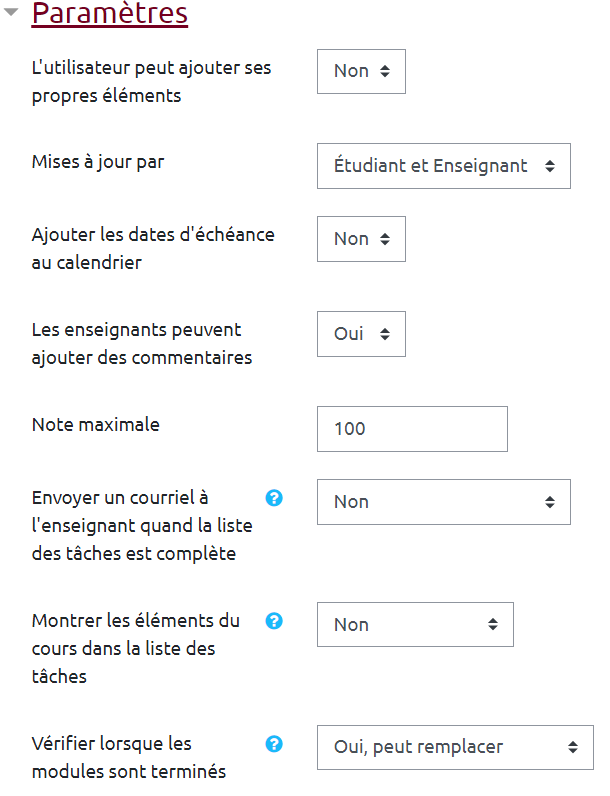Click the 'Mises à jour par' label
Viewport: 610px width, 796px height.
coord(98,162)
